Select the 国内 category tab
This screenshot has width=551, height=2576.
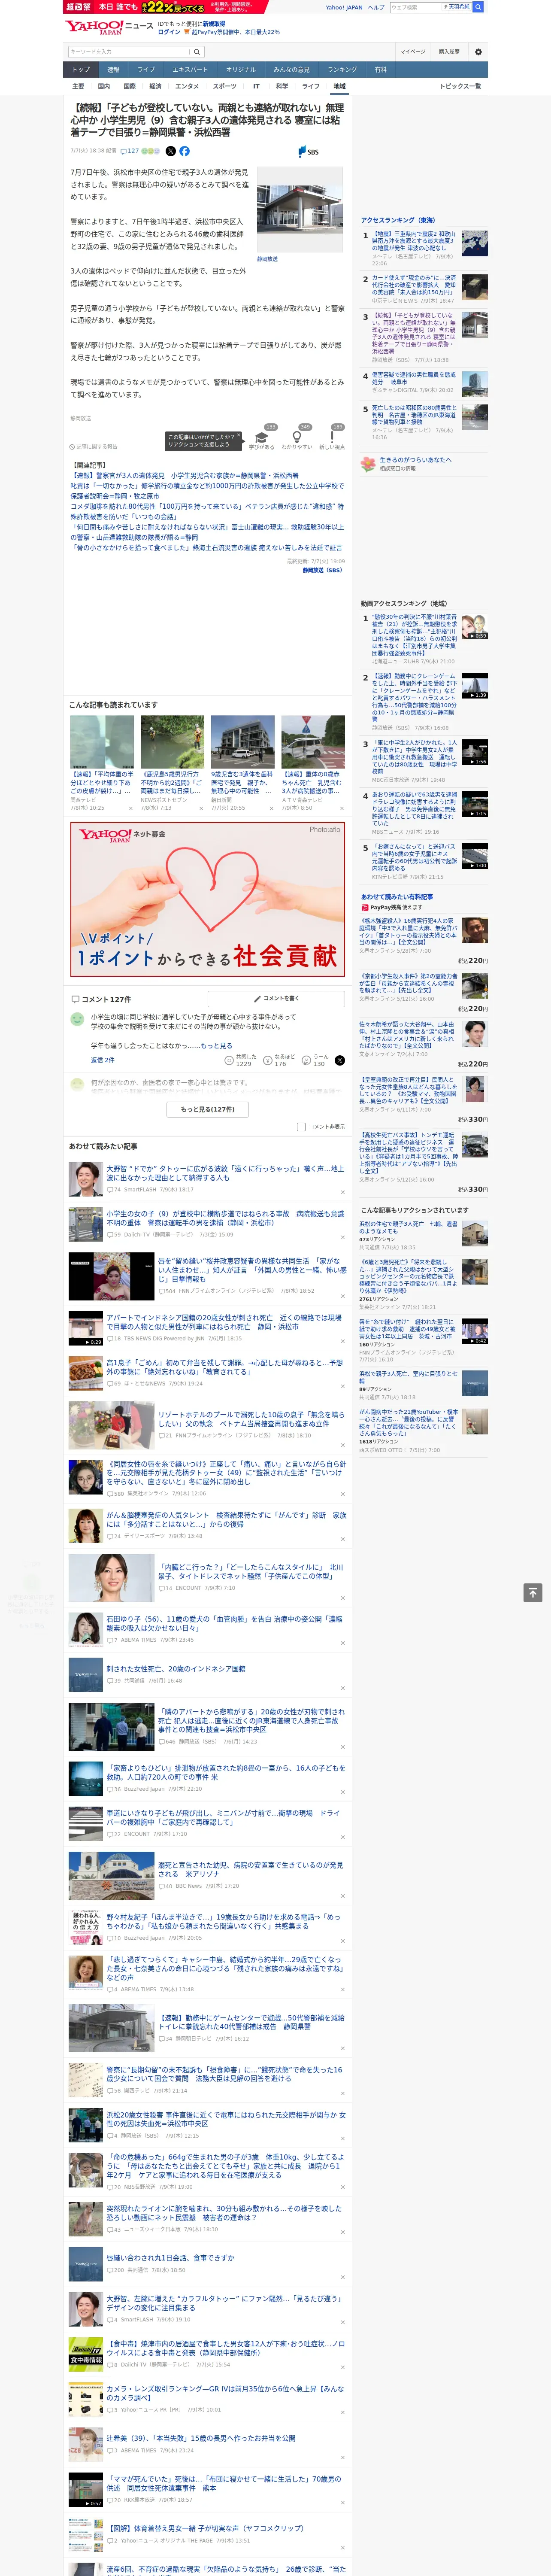[x=104, y=86]
